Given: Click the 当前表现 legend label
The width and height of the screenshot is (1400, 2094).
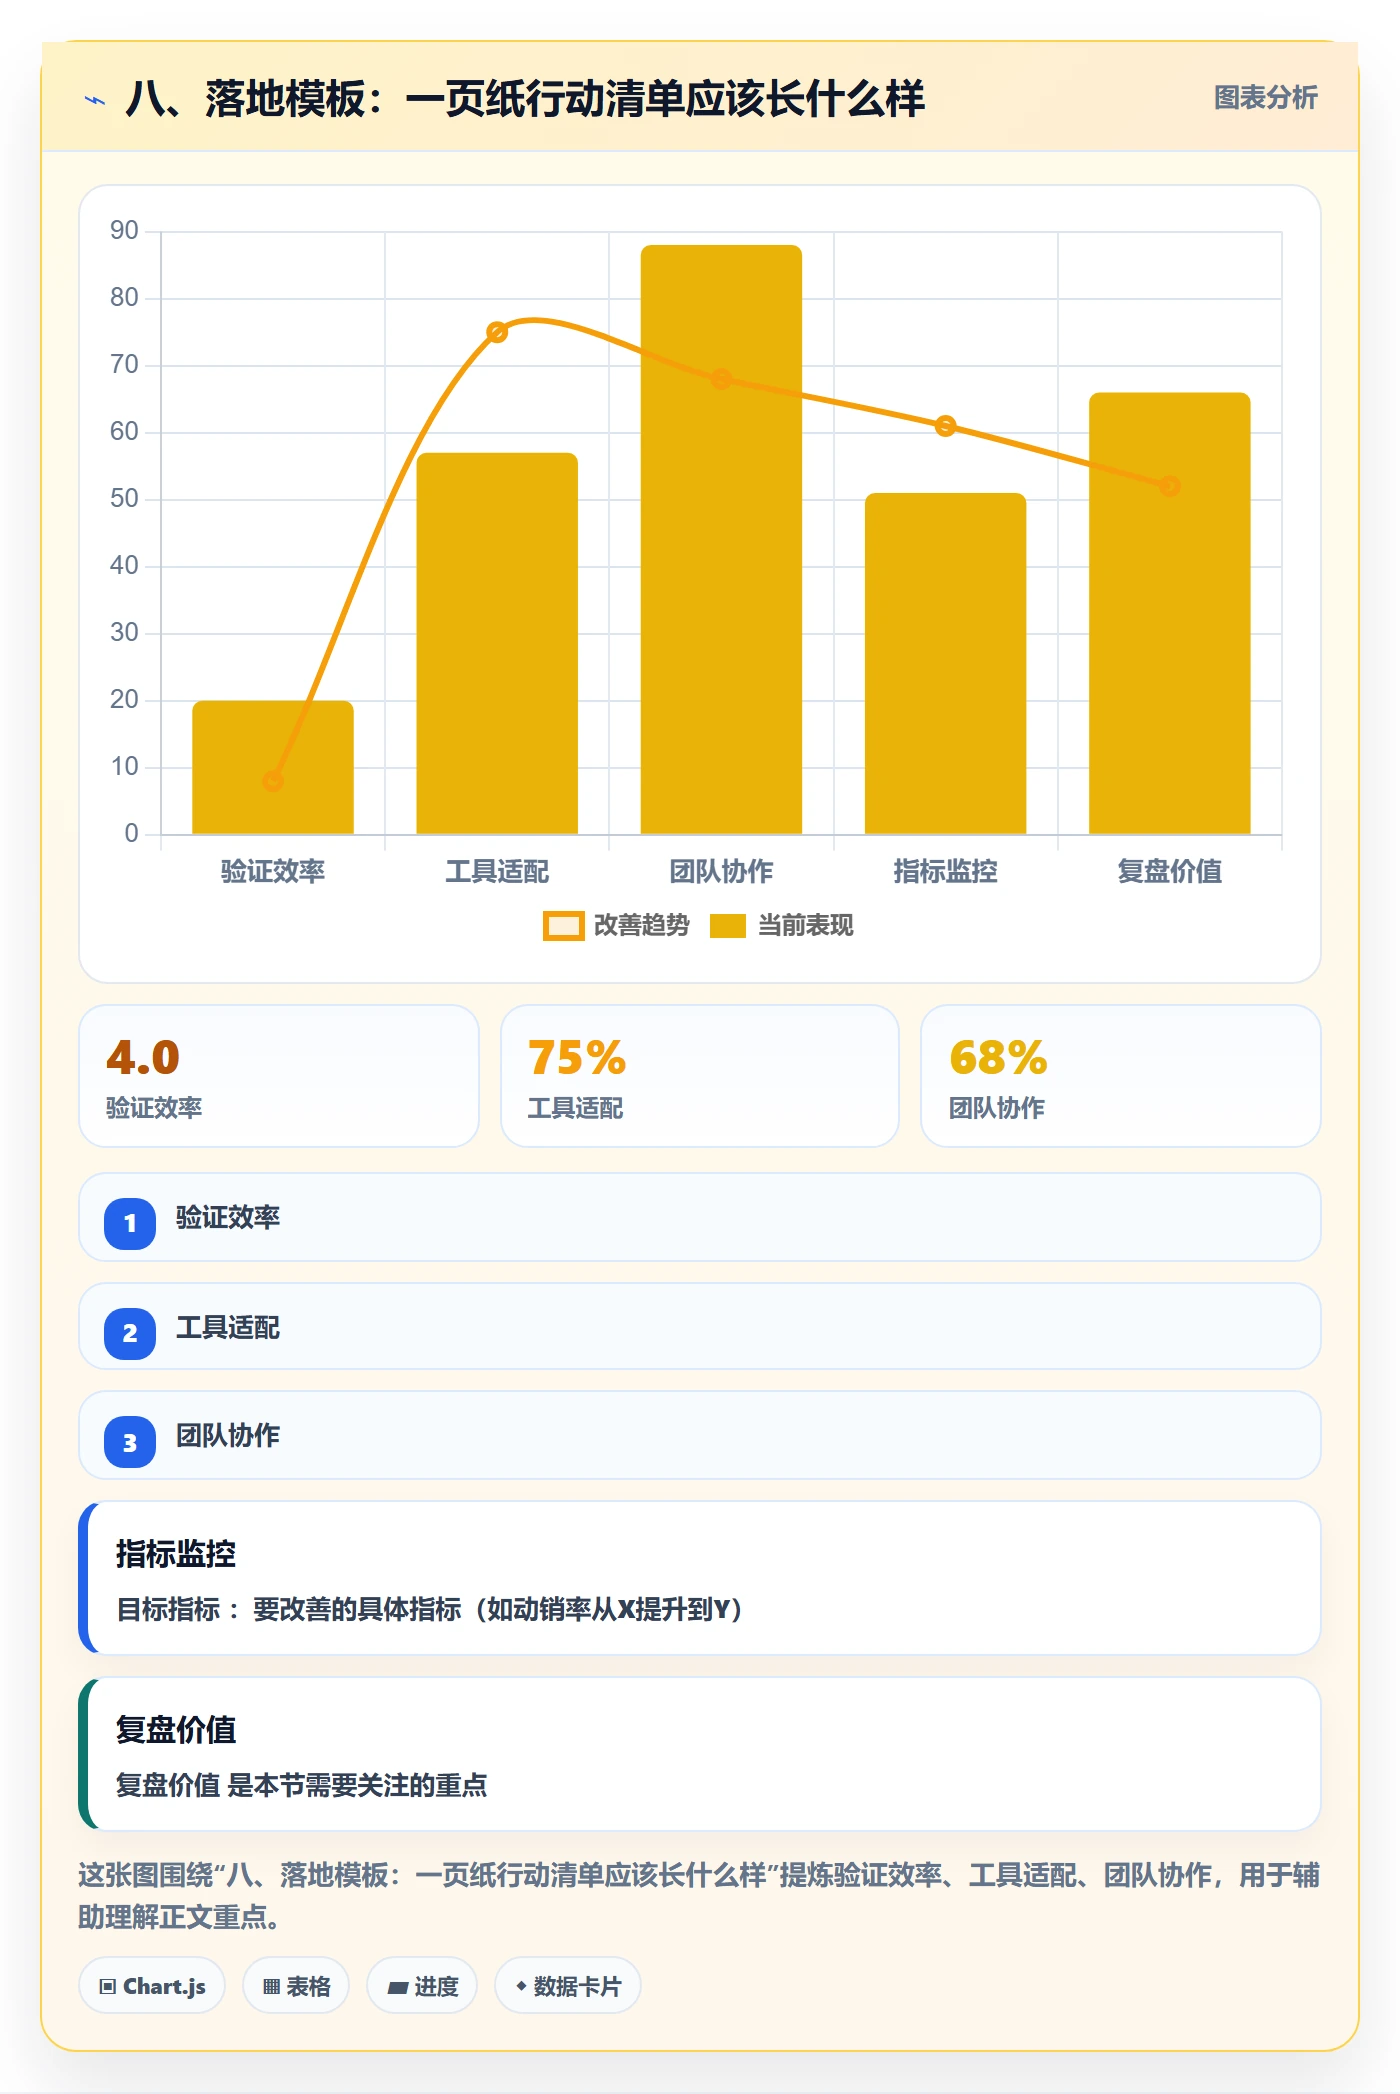Looking at the screenshot, I should click(x=805, y=926).
